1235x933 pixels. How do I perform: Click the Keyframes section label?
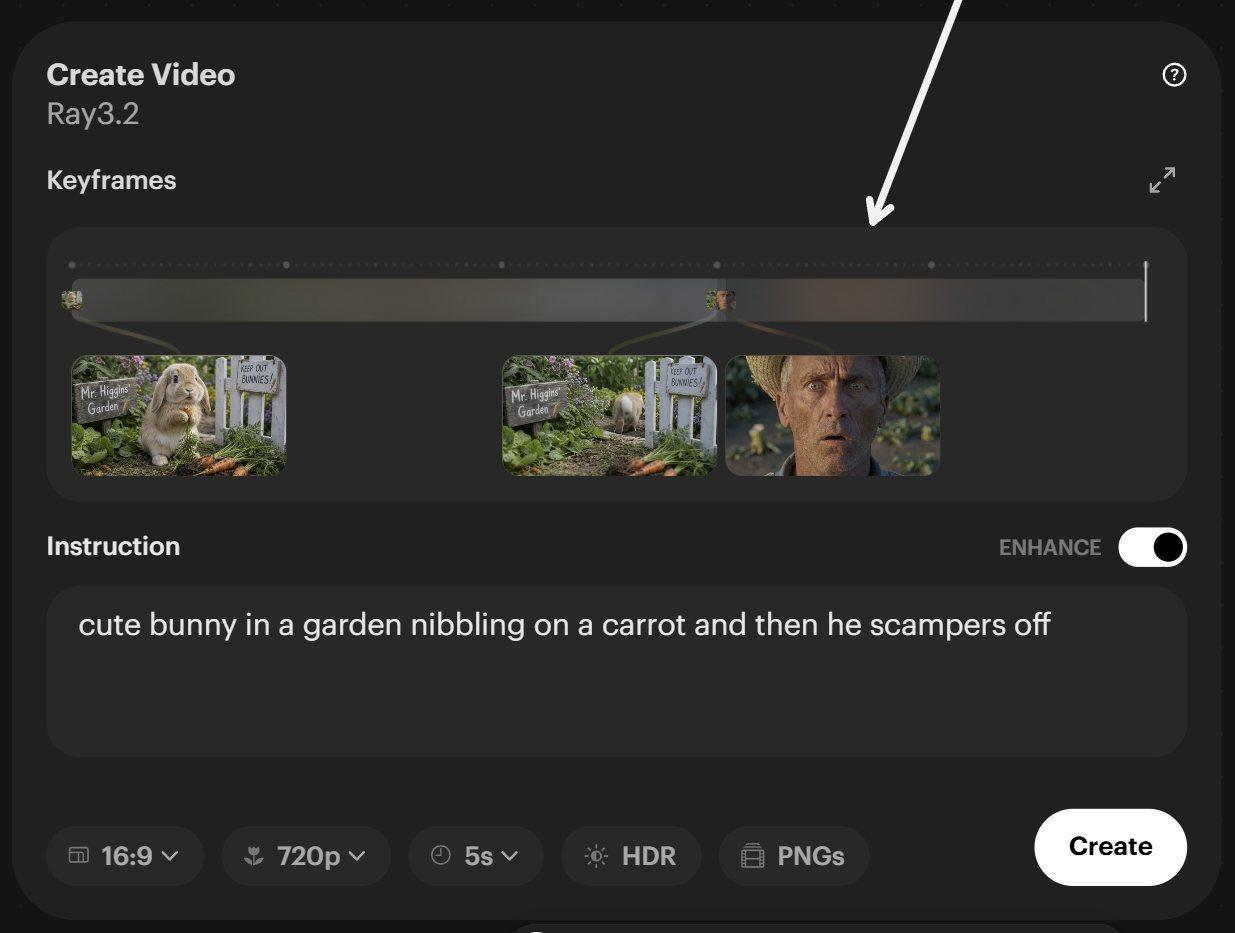111,180
